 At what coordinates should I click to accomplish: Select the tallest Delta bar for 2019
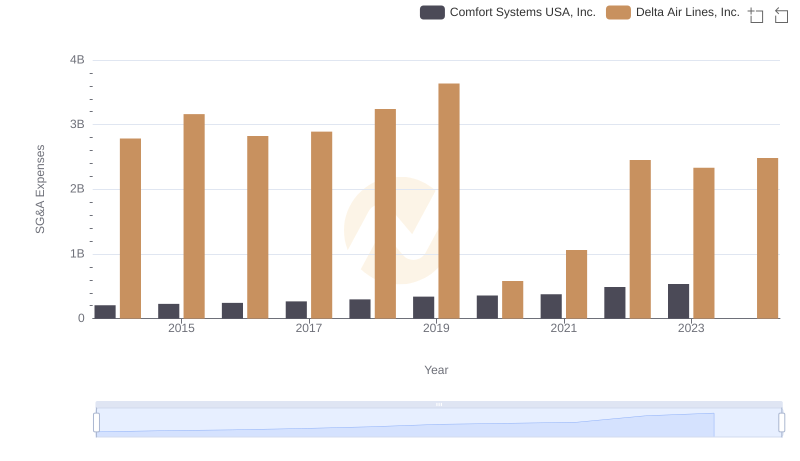[449, 201]
